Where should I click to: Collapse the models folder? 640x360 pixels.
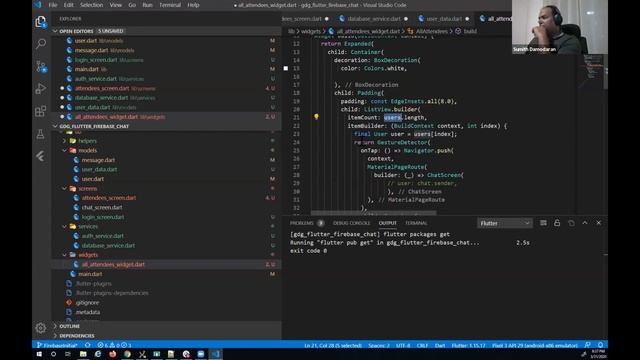[64, 150]
